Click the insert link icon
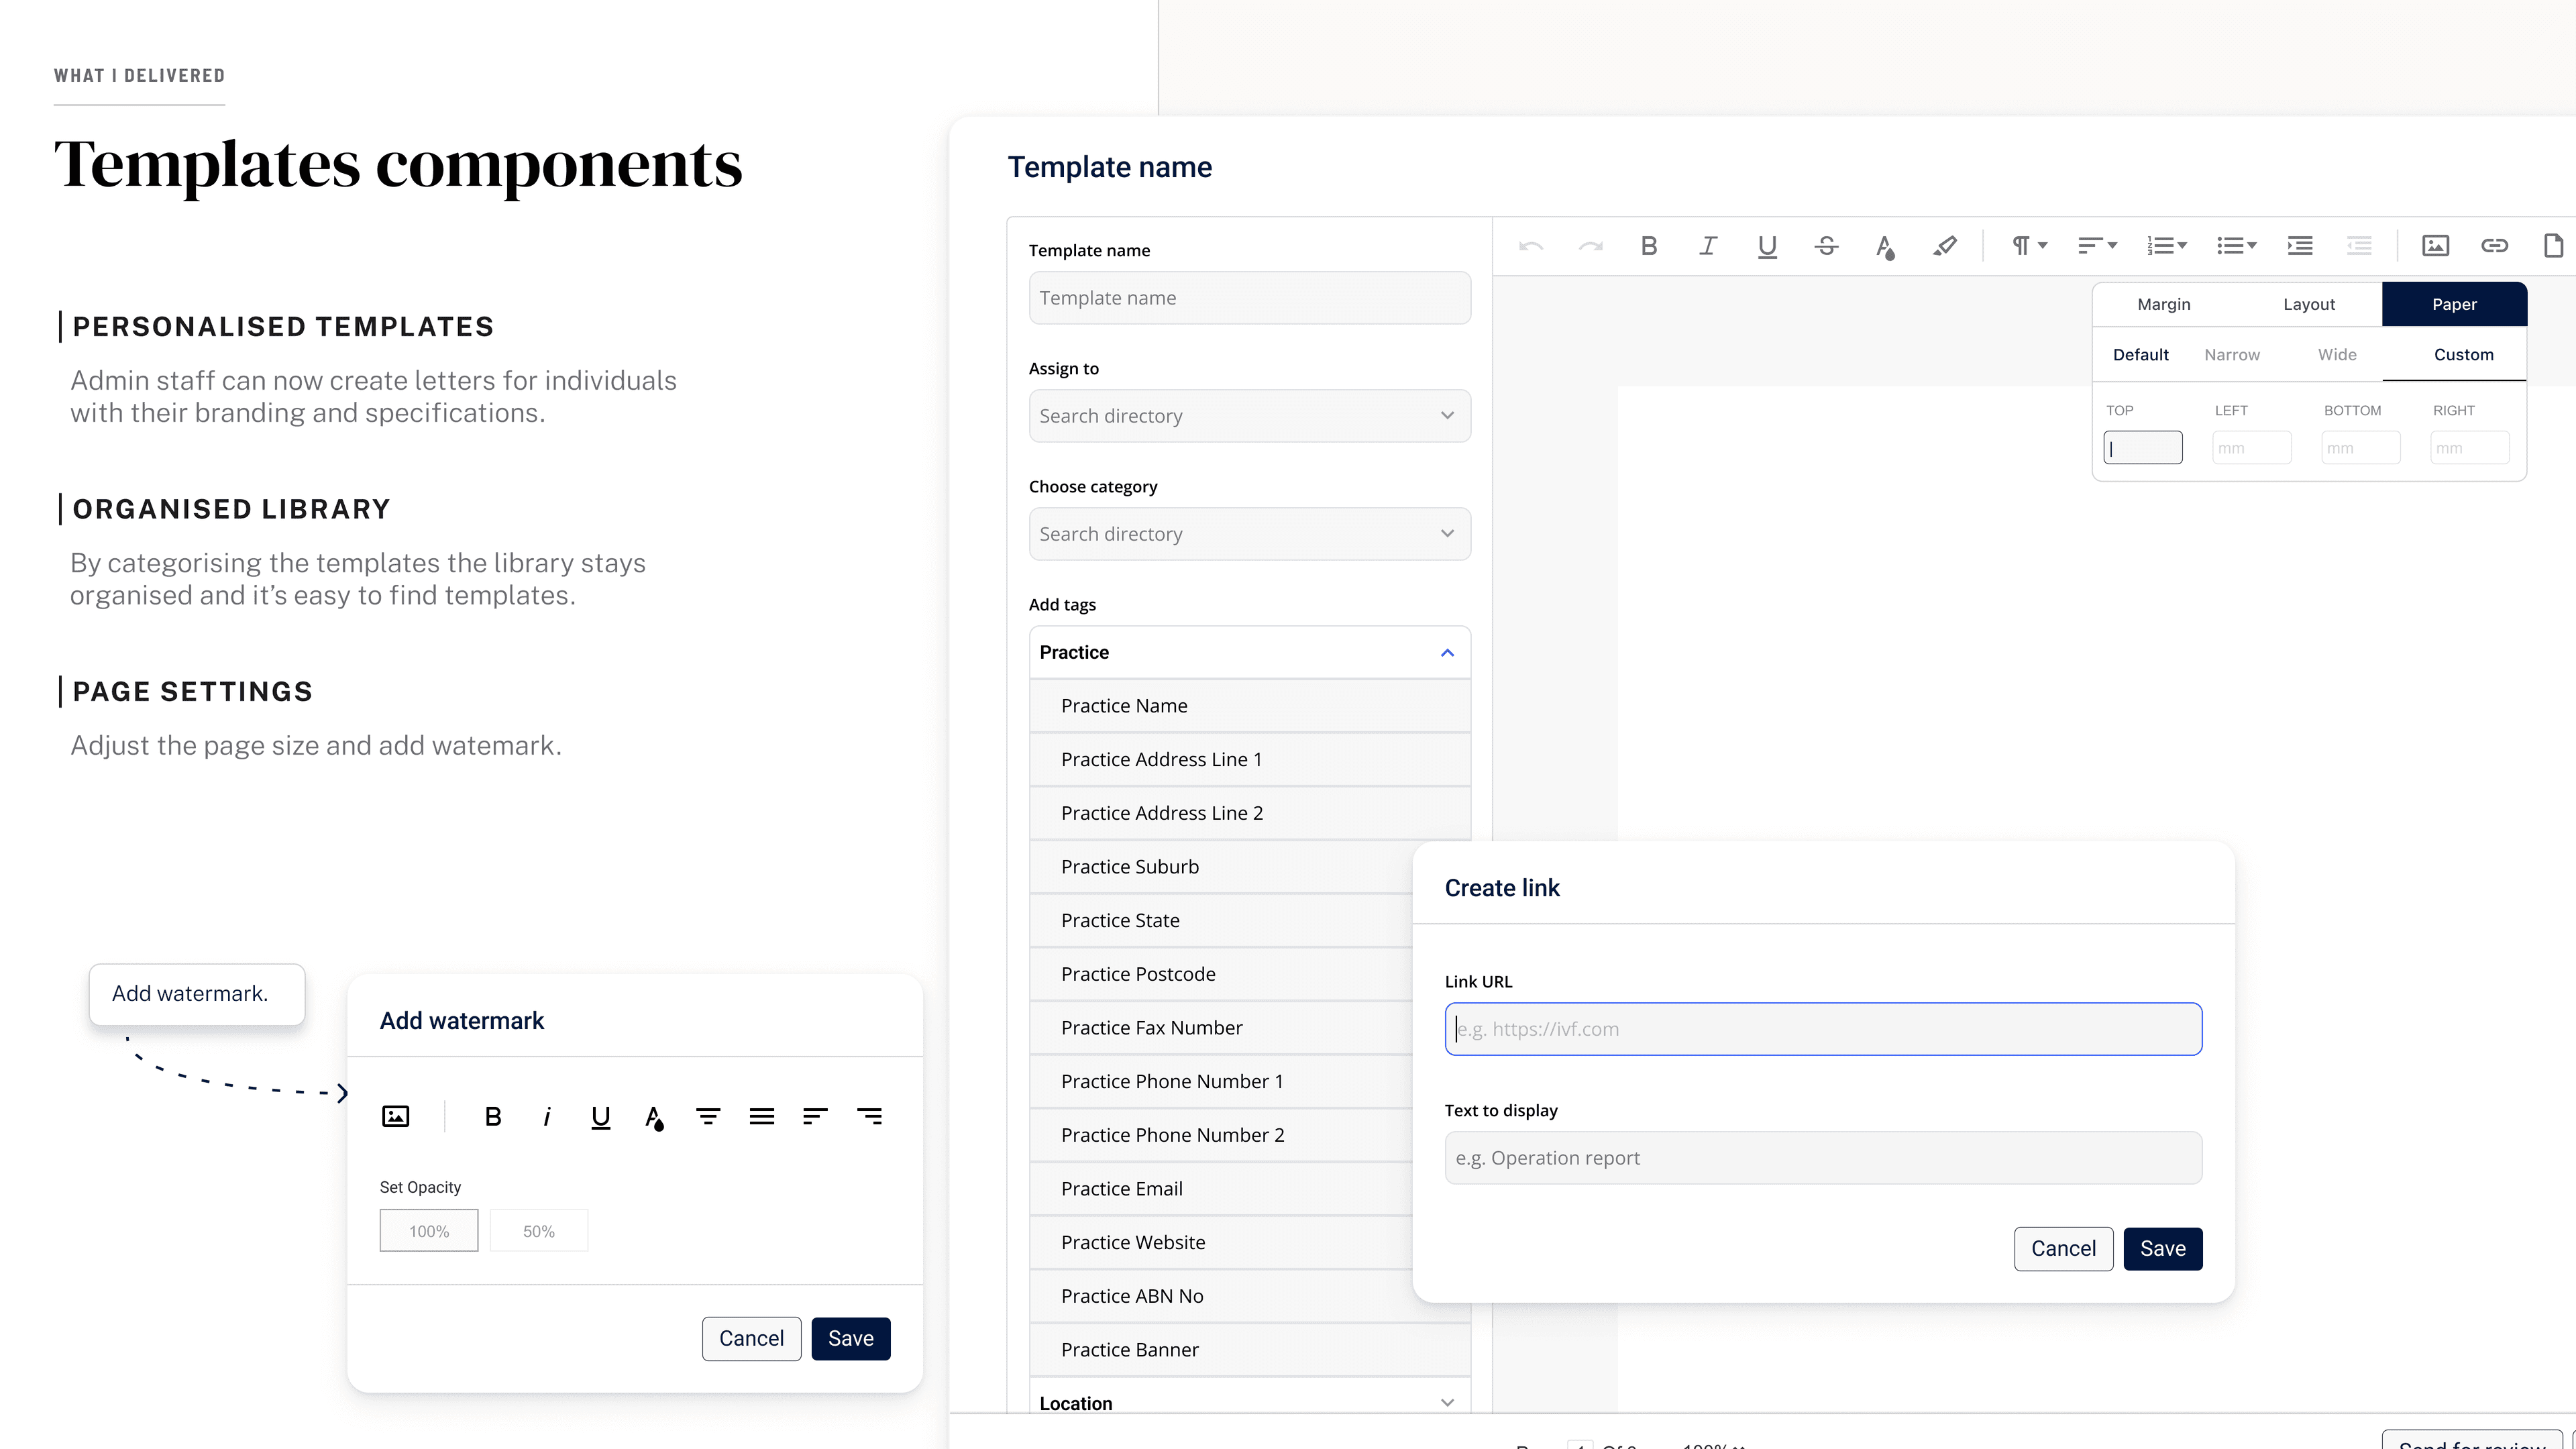The image size is (2576, 1449). (2495, 245)
